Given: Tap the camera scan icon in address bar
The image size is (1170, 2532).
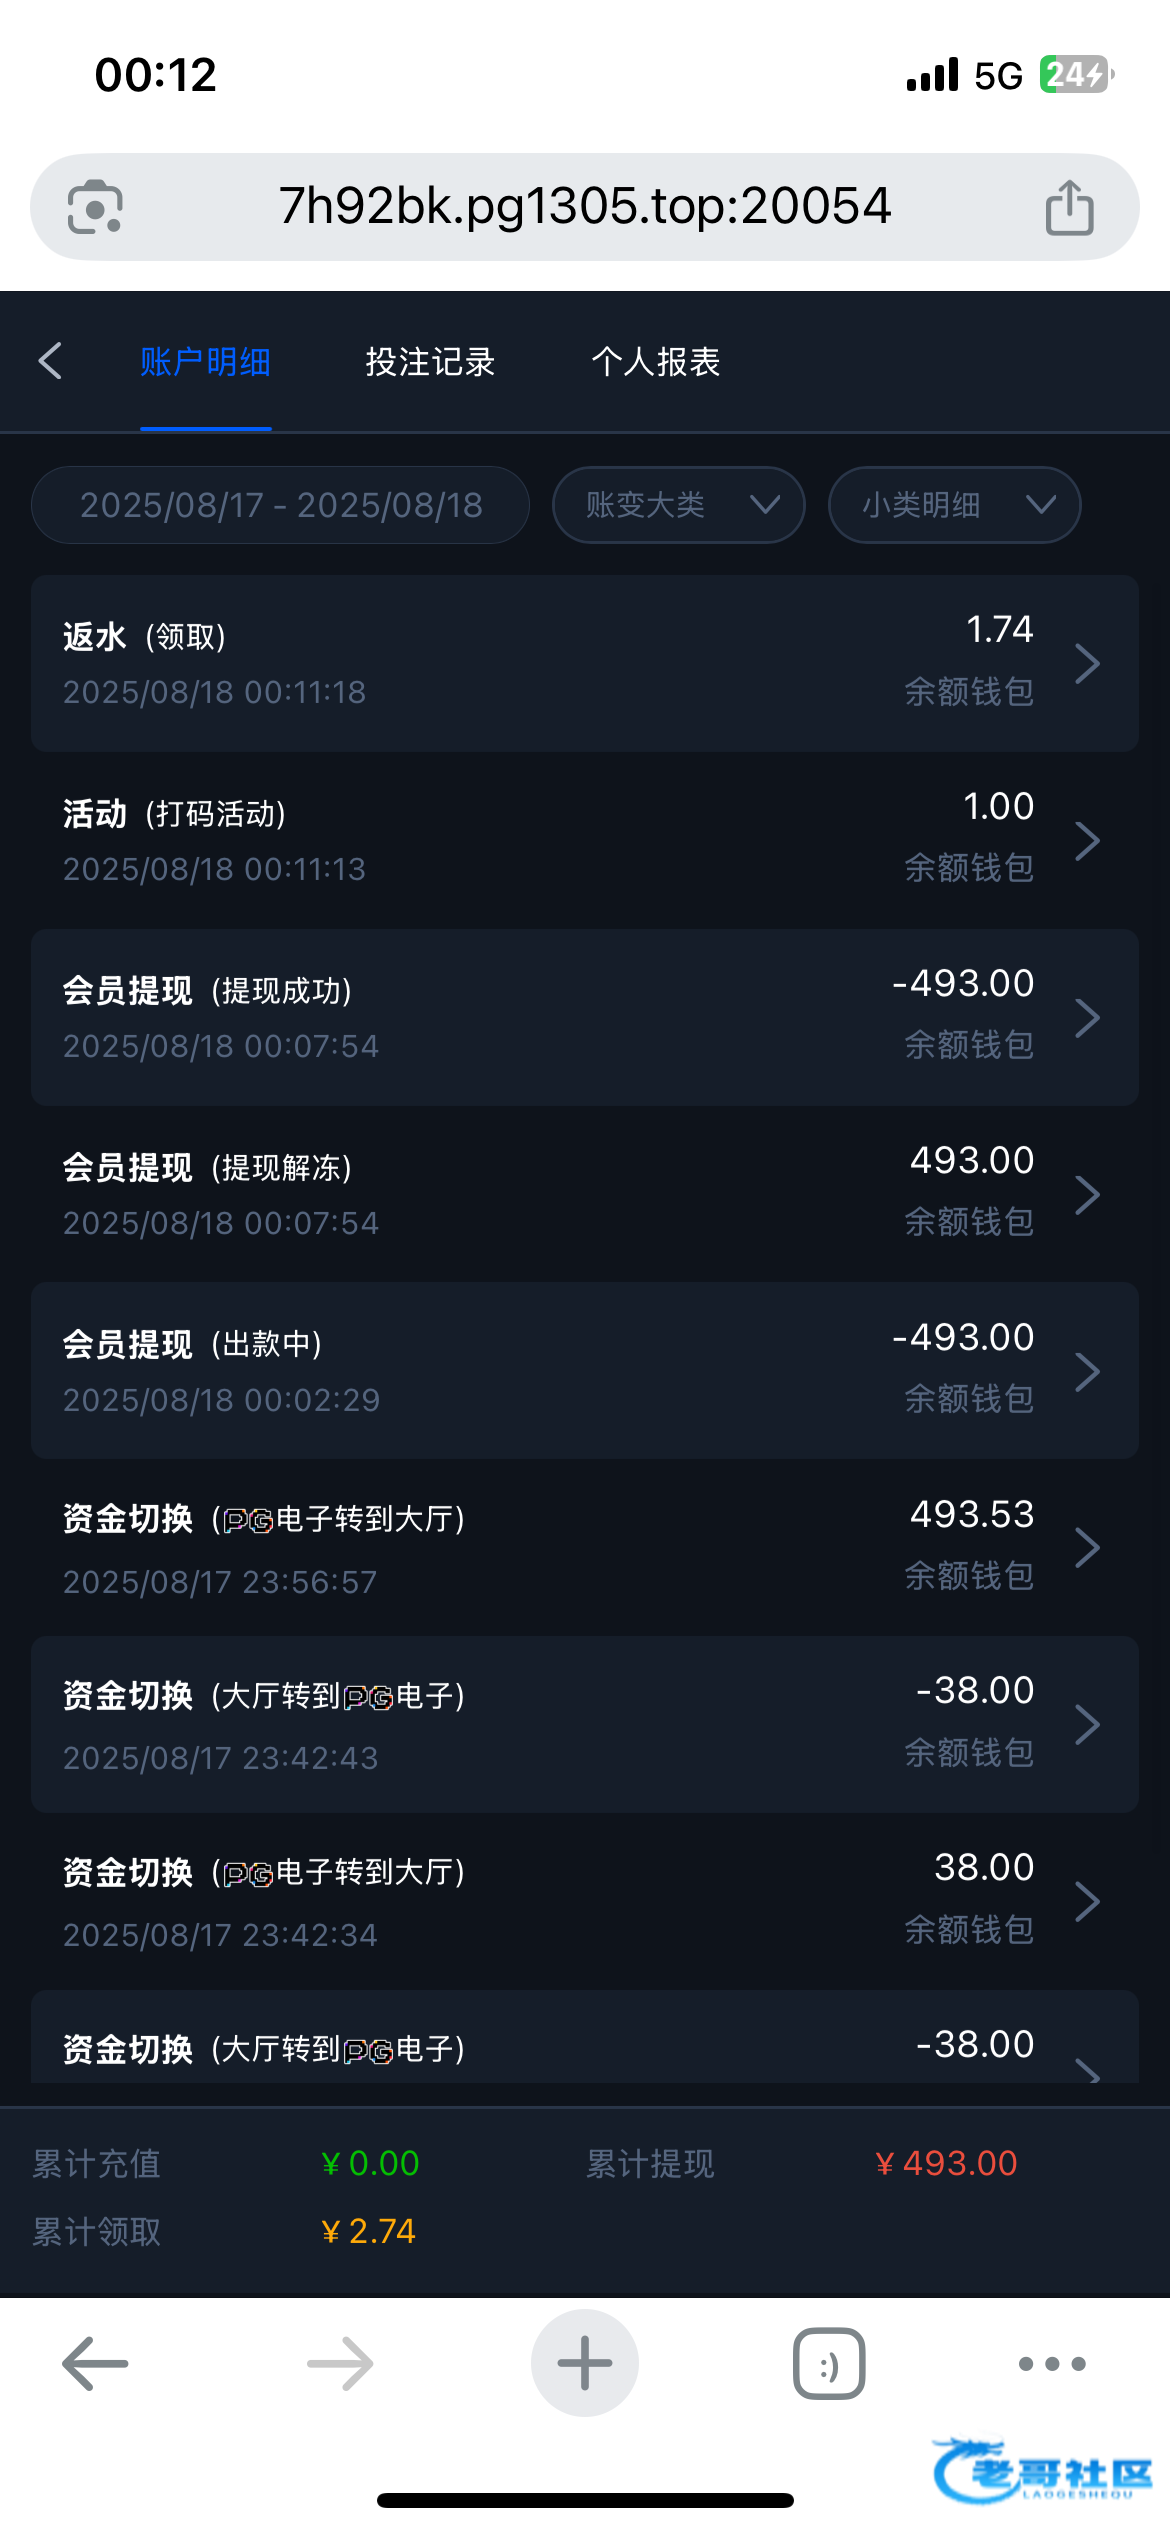Looking at the screenshot, I should (x=95, y=207).
